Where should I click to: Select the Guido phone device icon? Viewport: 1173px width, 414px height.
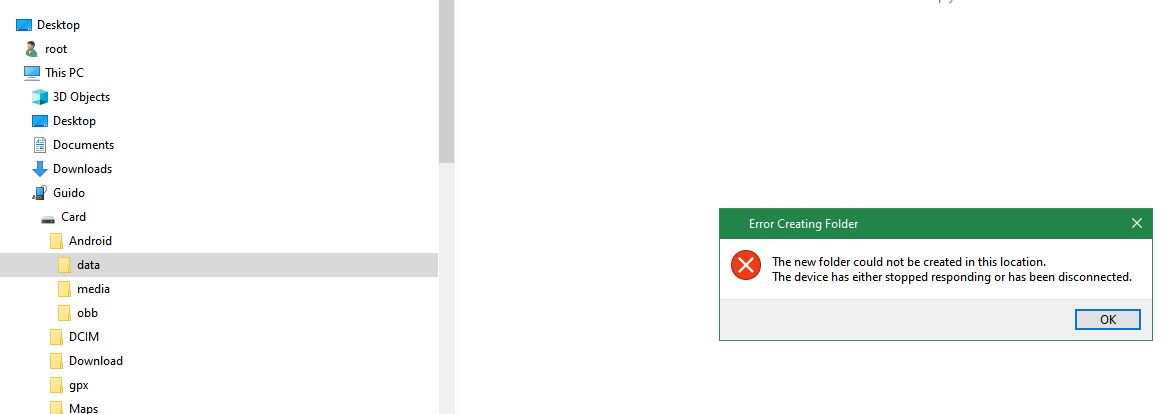tap(40, 193)
